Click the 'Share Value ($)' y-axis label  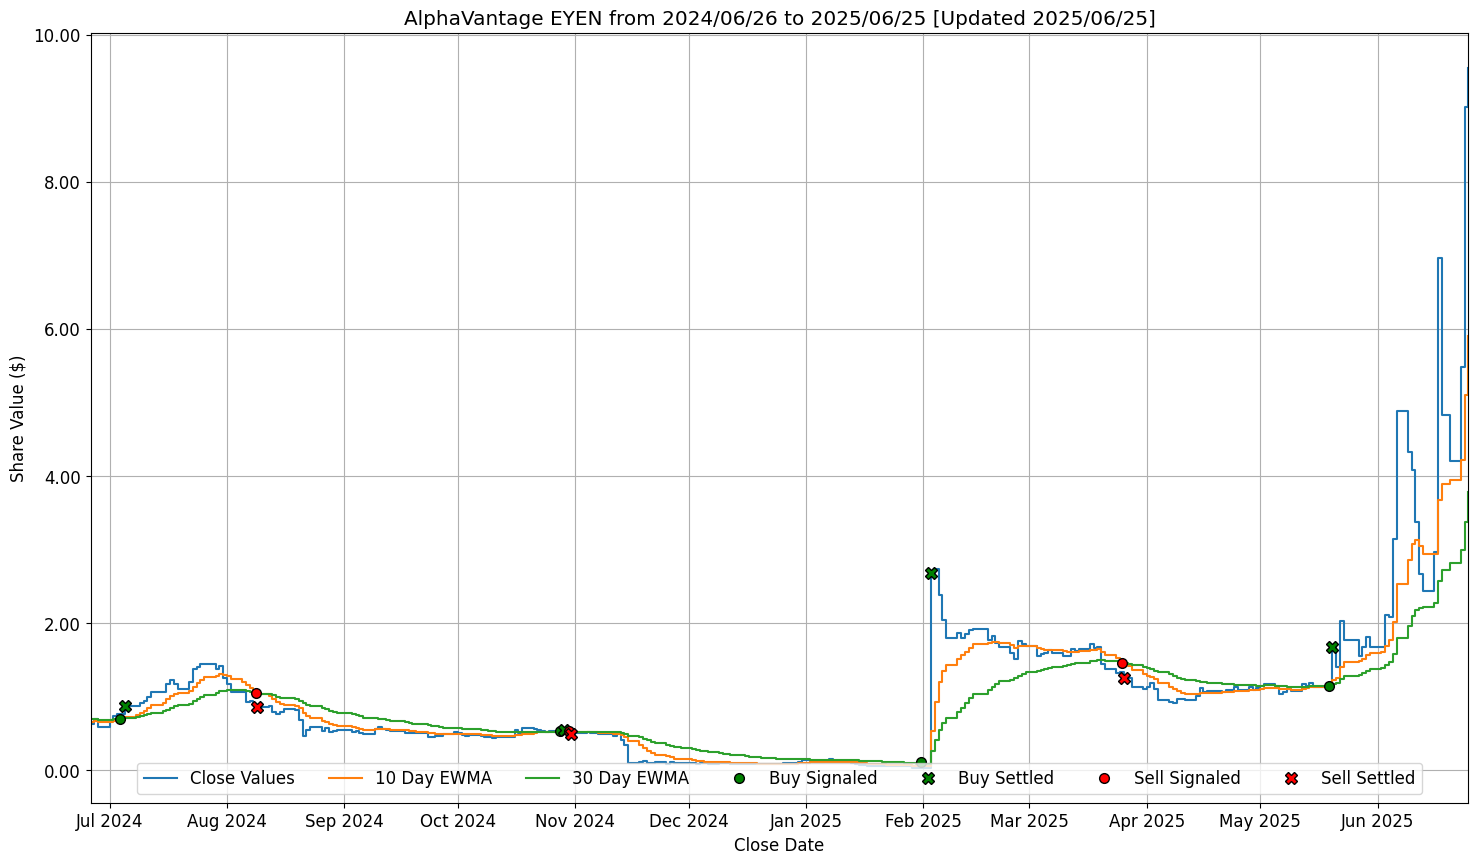[18, 418]
